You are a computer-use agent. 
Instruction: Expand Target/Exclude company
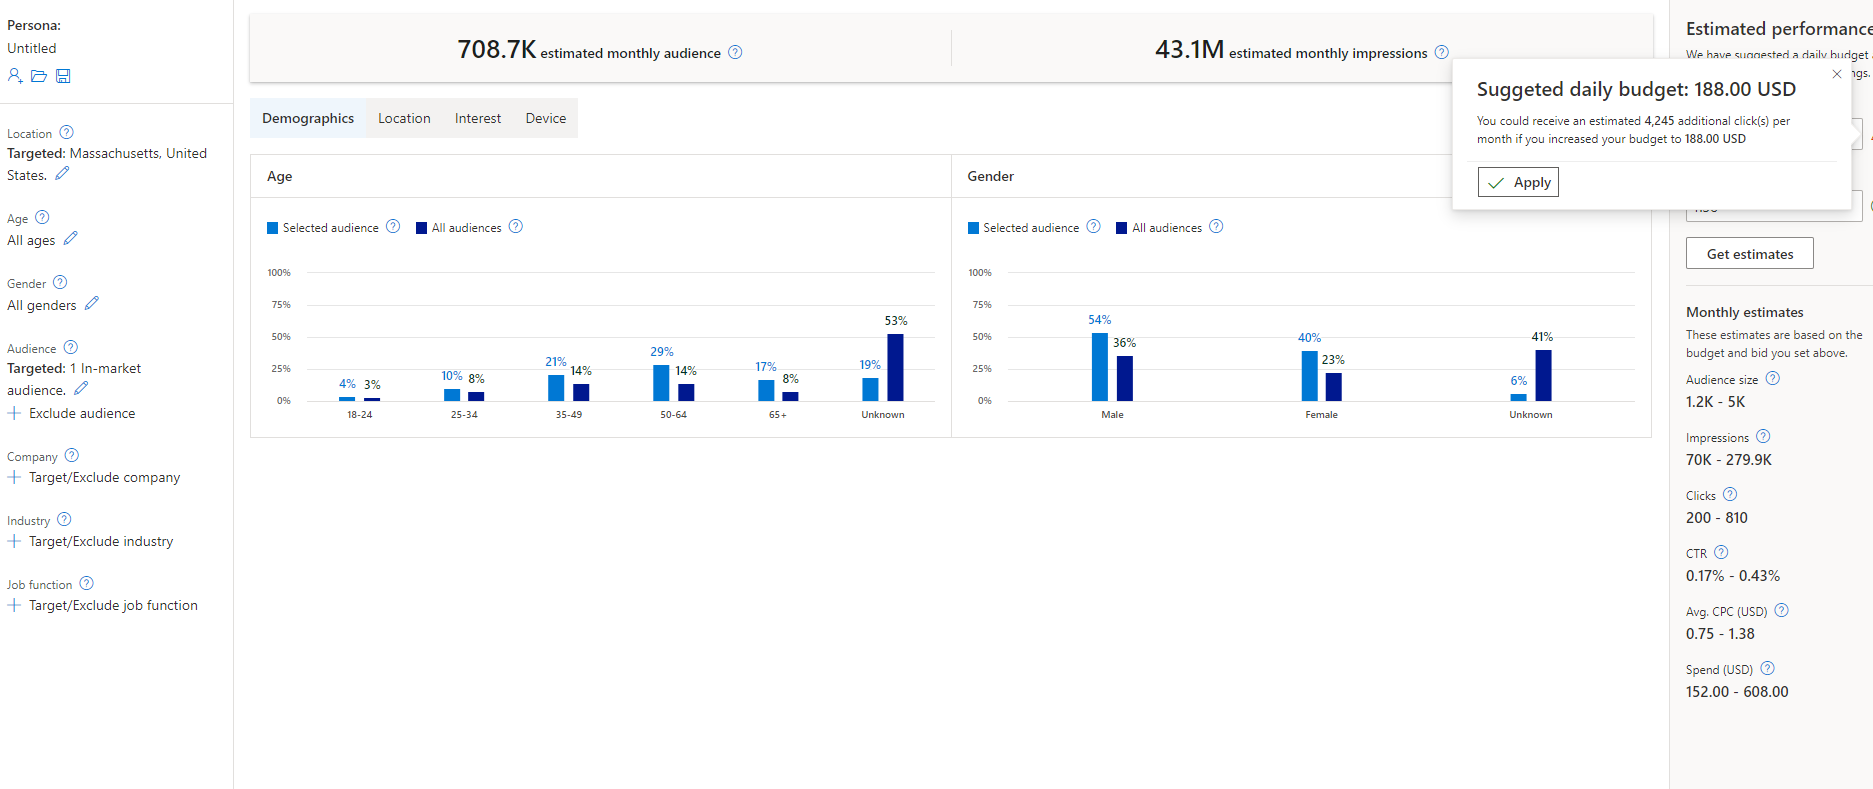tap(95, 477)
